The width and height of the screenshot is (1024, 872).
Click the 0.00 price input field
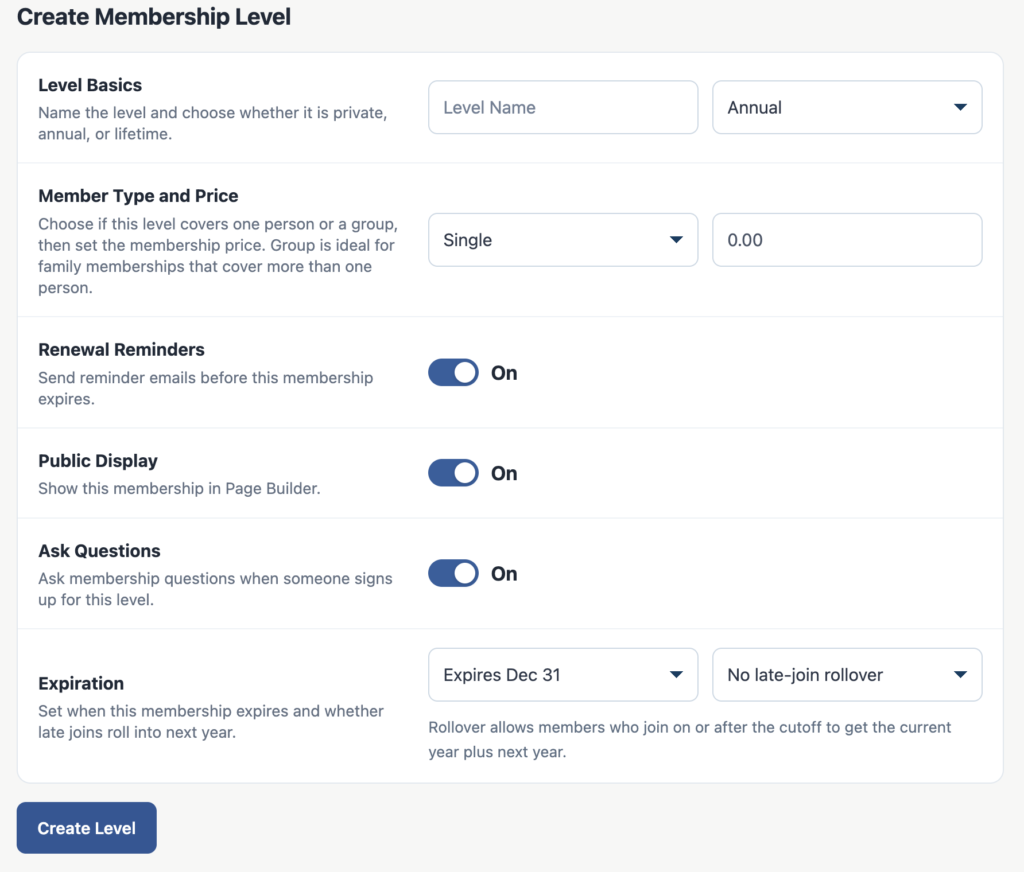pyautogui.click(x=847, y=240)
